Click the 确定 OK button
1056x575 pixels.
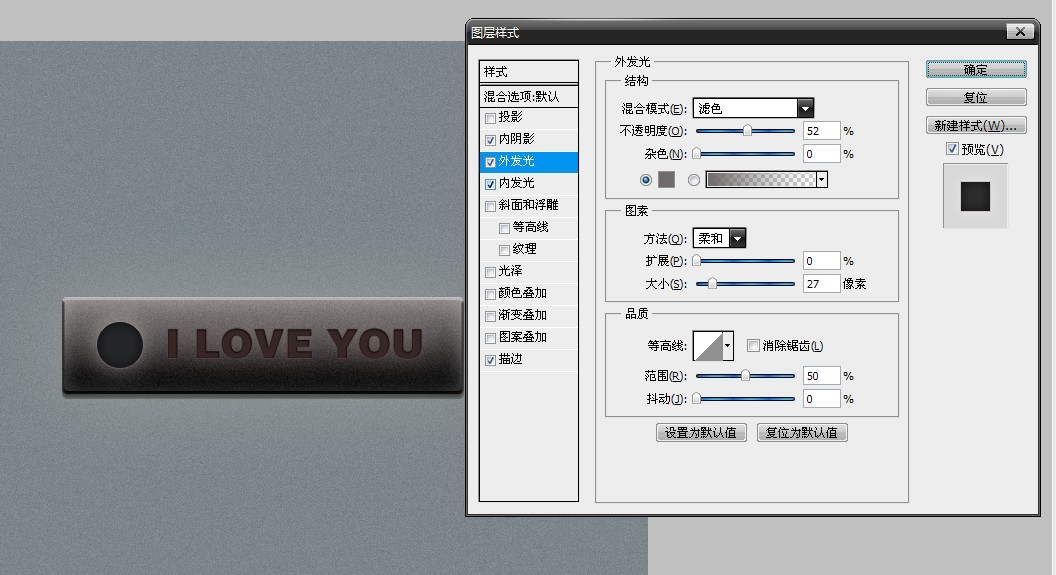click(975, 69)
